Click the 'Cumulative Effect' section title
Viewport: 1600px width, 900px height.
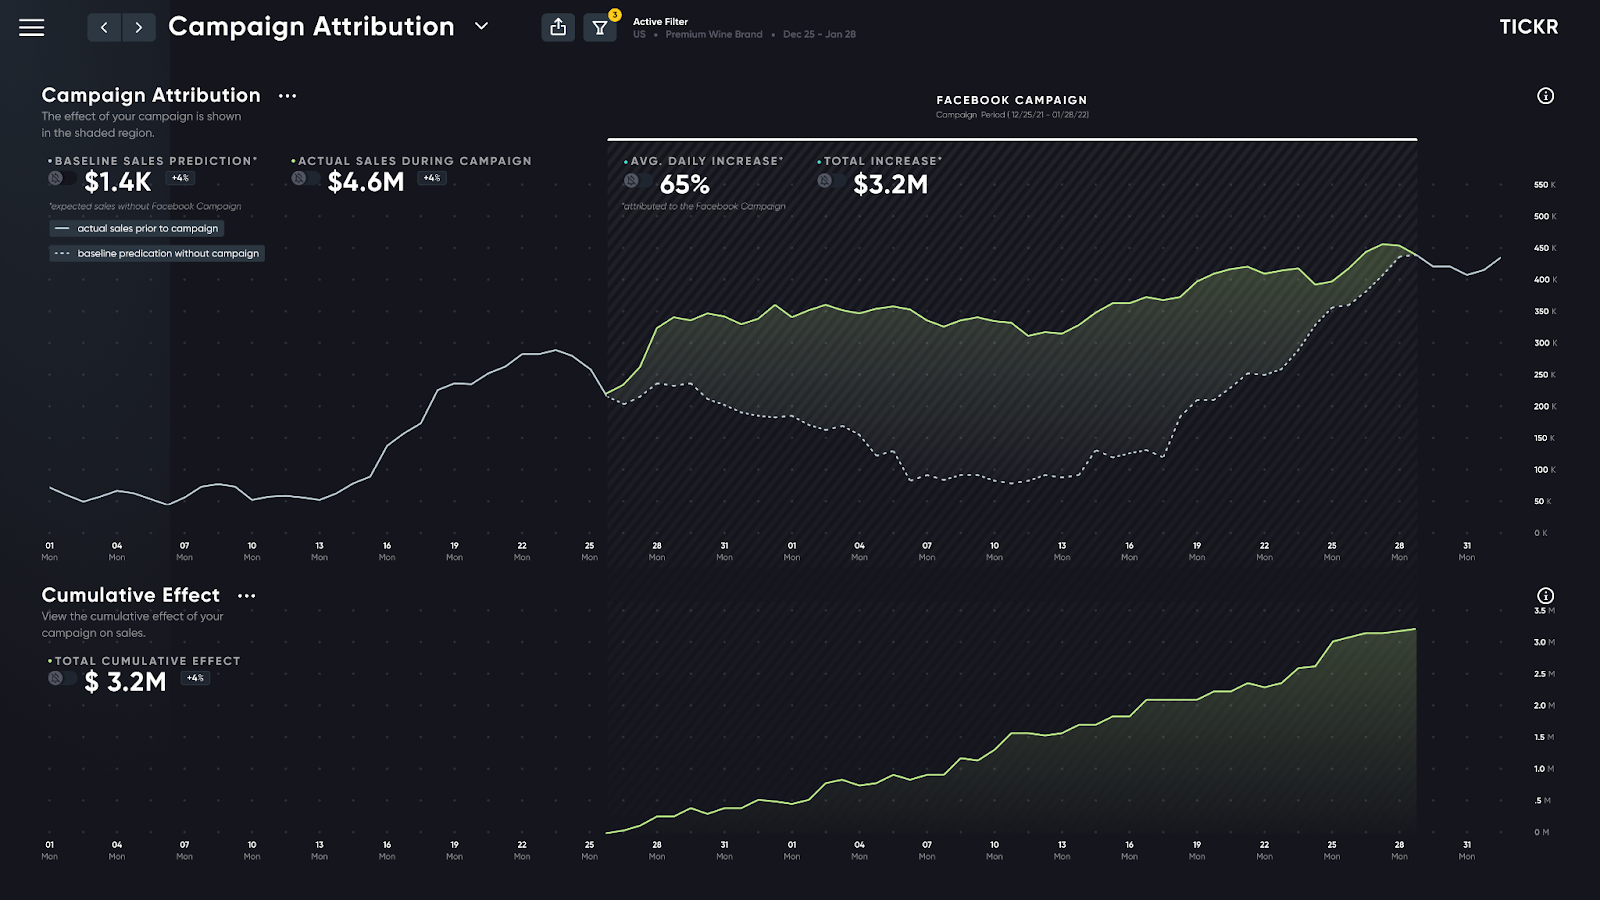coord(131,595)
